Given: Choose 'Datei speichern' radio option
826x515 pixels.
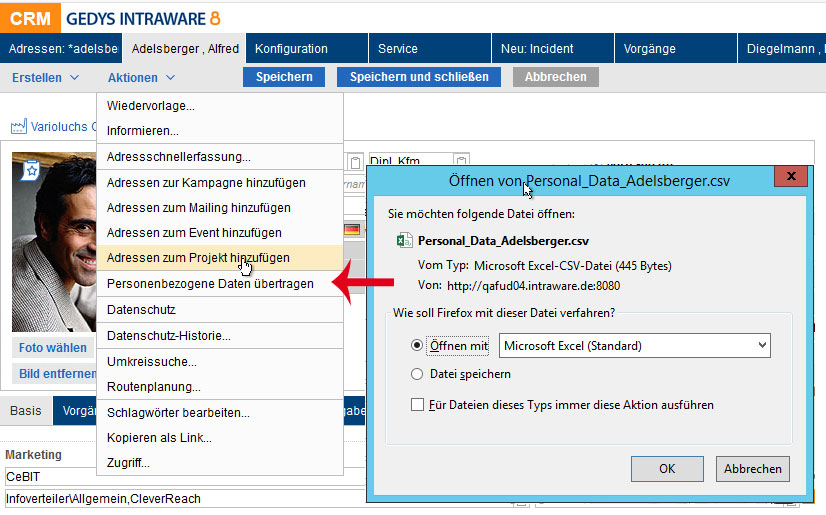Looking at the screenshot, I should pyautogui.click(x=417, y=374).
